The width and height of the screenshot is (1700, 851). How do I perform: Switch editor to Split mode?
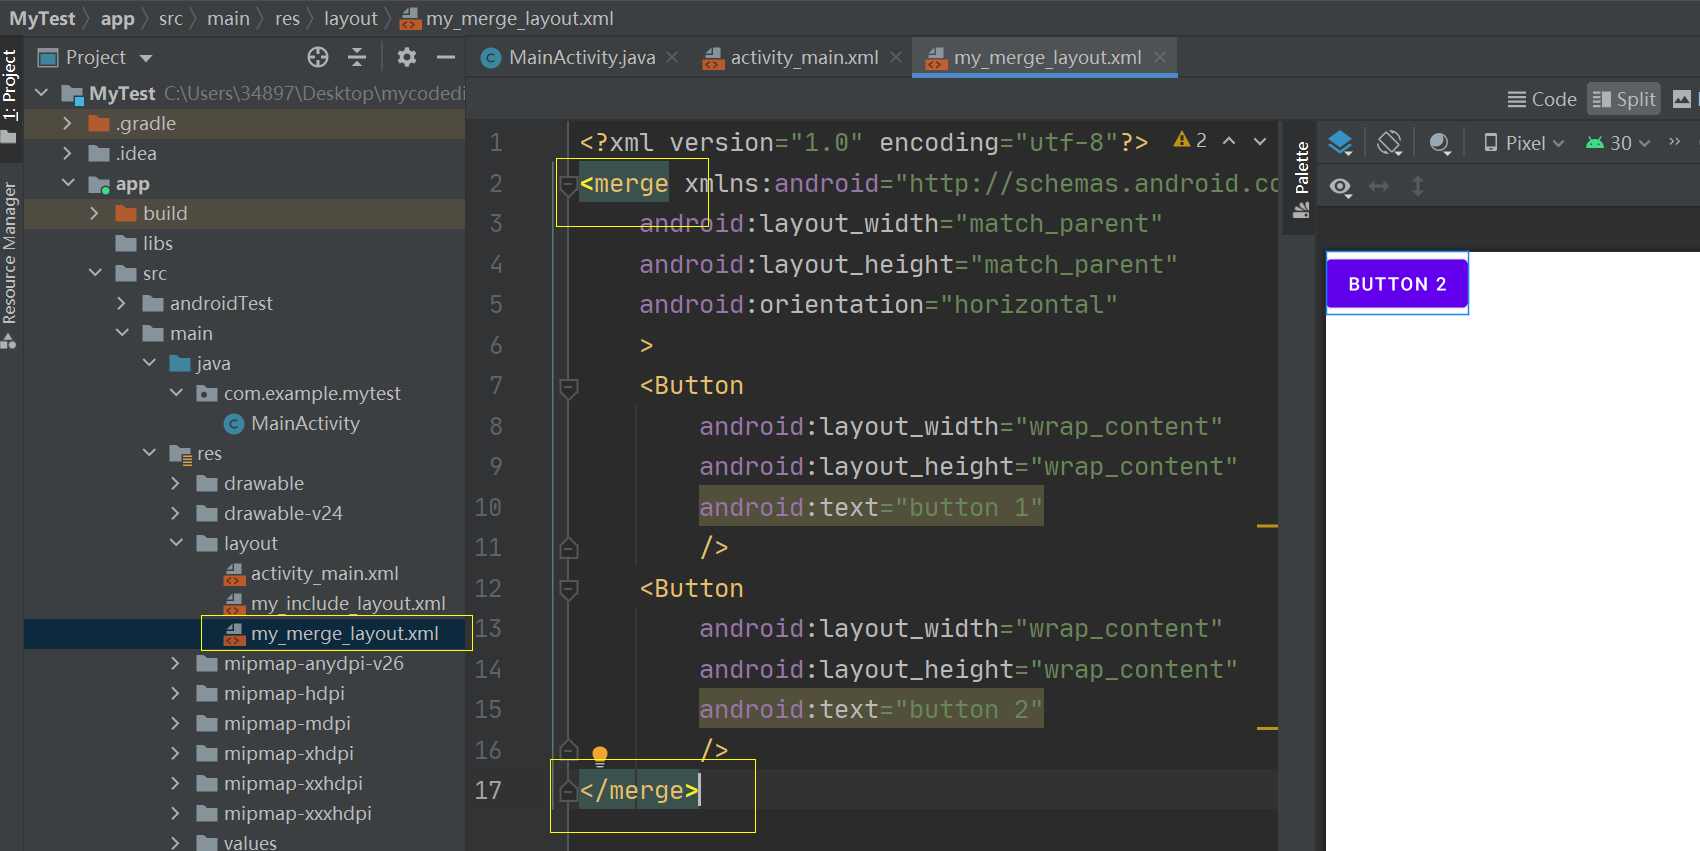coord(1624,99)
